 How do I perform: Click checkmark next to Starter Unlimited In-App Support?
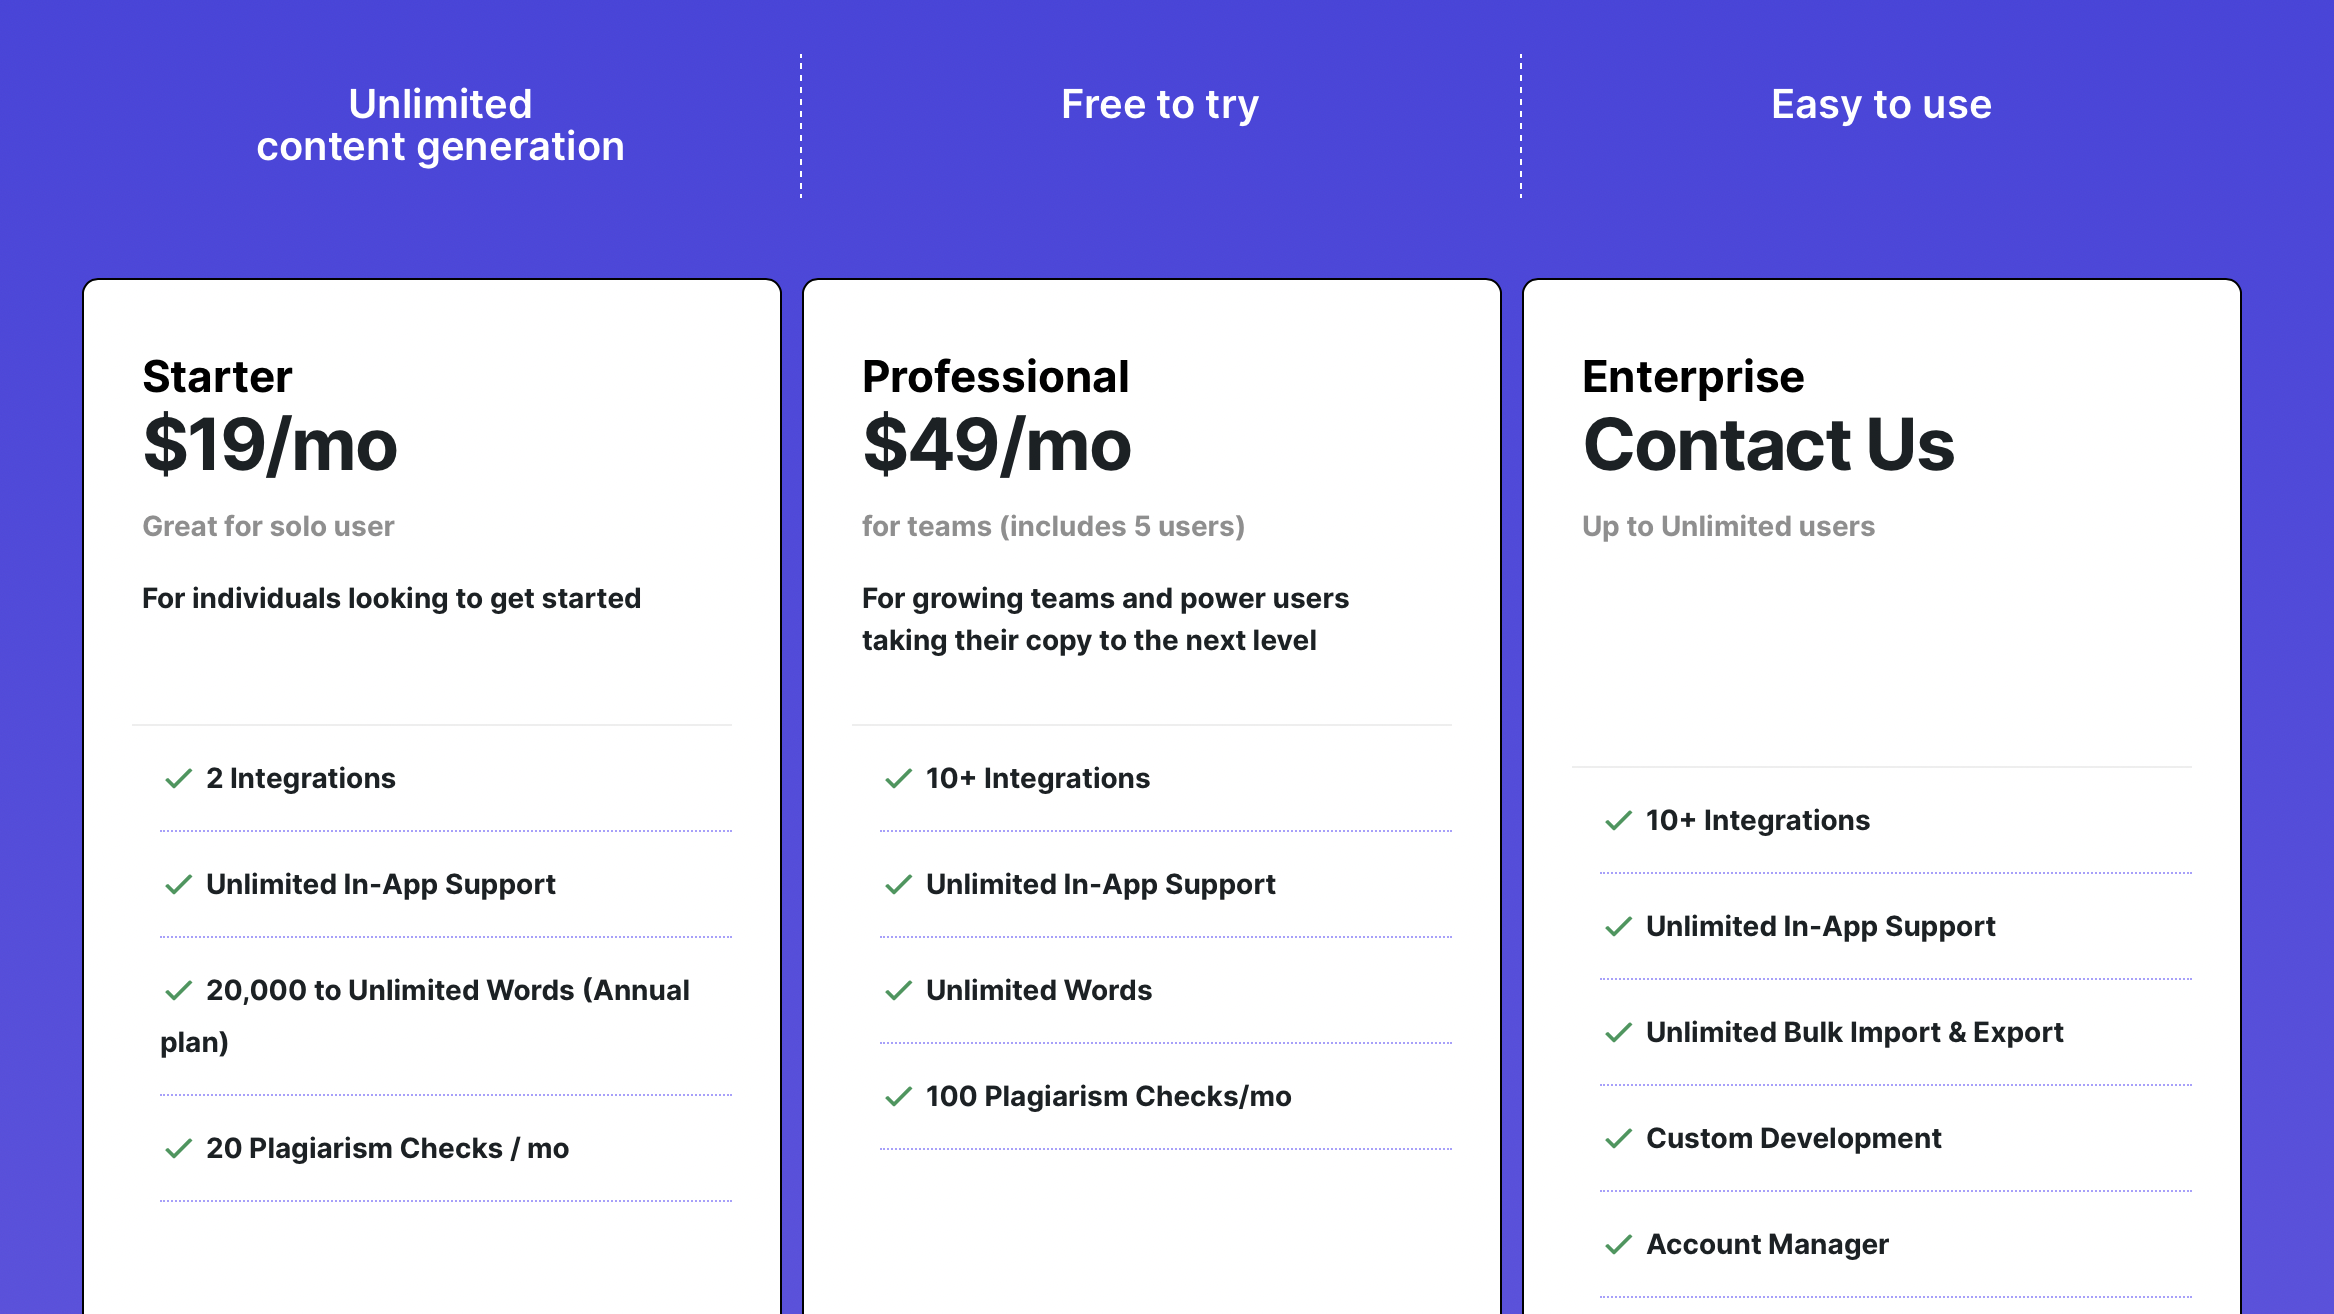click(178, 884)
